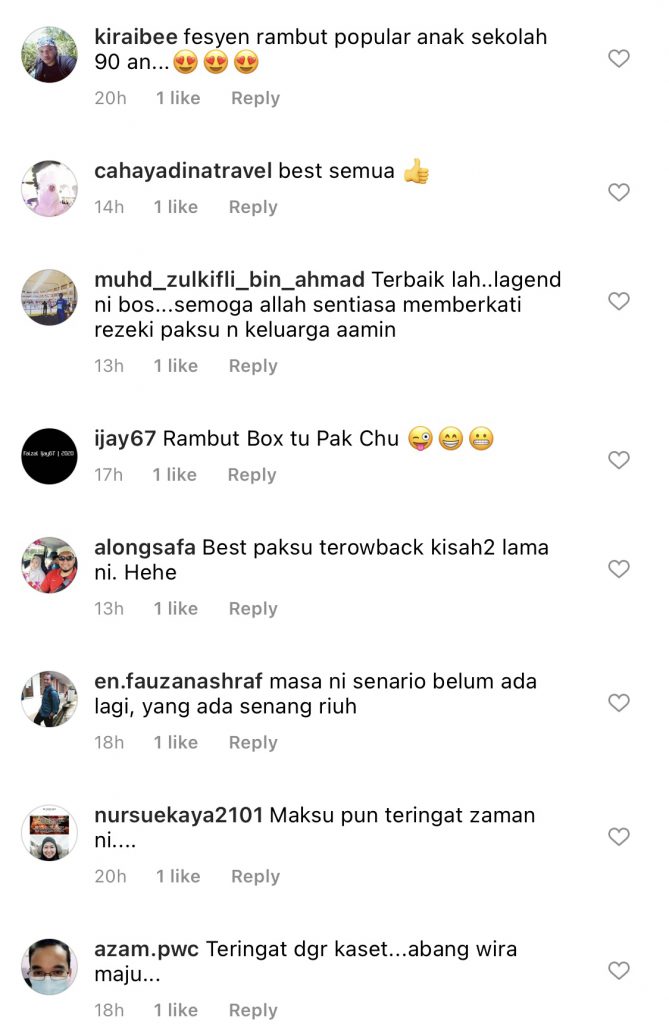The width and height of the screenshot is (669, 1024).
Task: Like muhd_zulkifli_bin_ahmad's comment heart
Action: tap(619, 301)
